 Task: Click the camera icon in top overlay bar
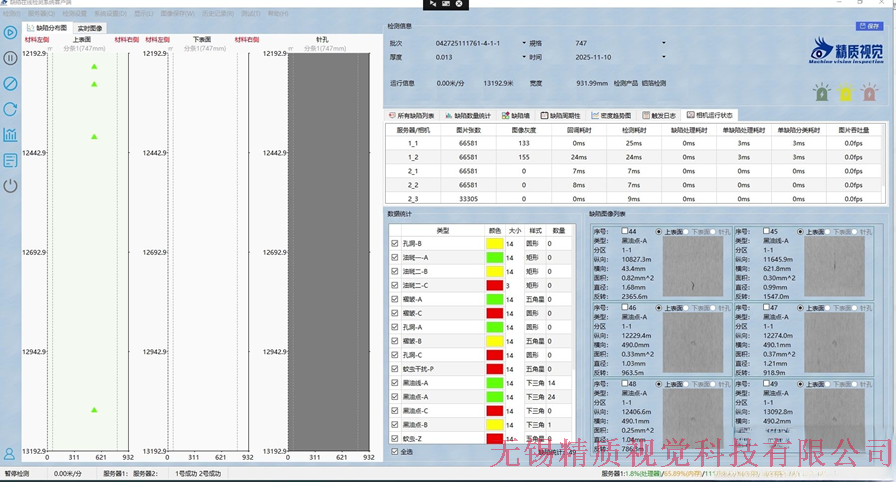tap(446, 3)
